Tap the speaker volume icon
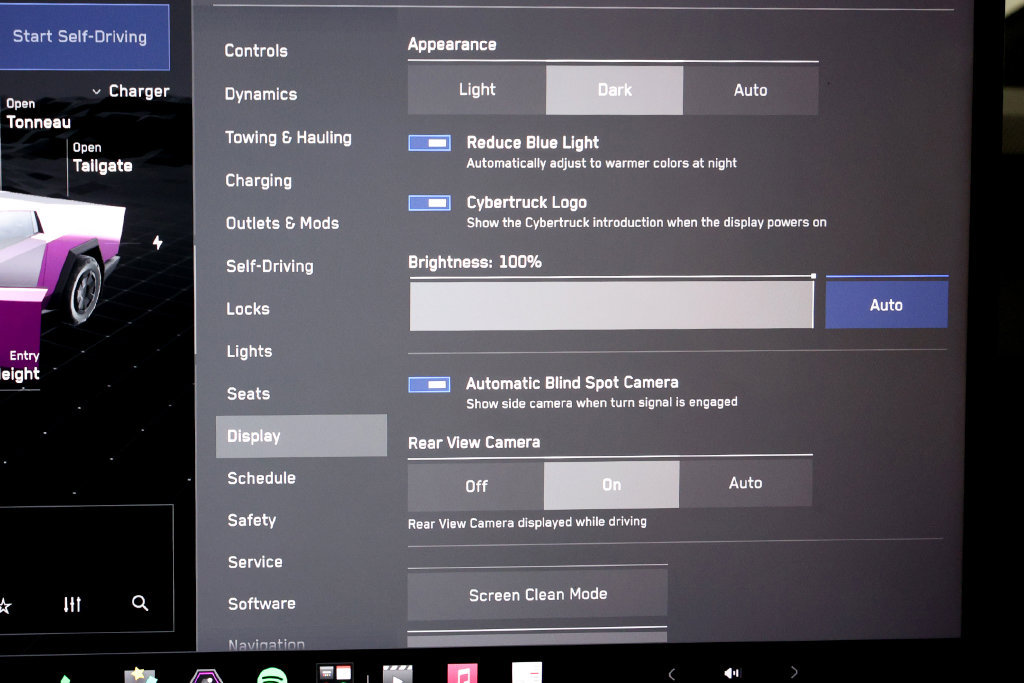 pyautogui.click(x=731, y=673)
